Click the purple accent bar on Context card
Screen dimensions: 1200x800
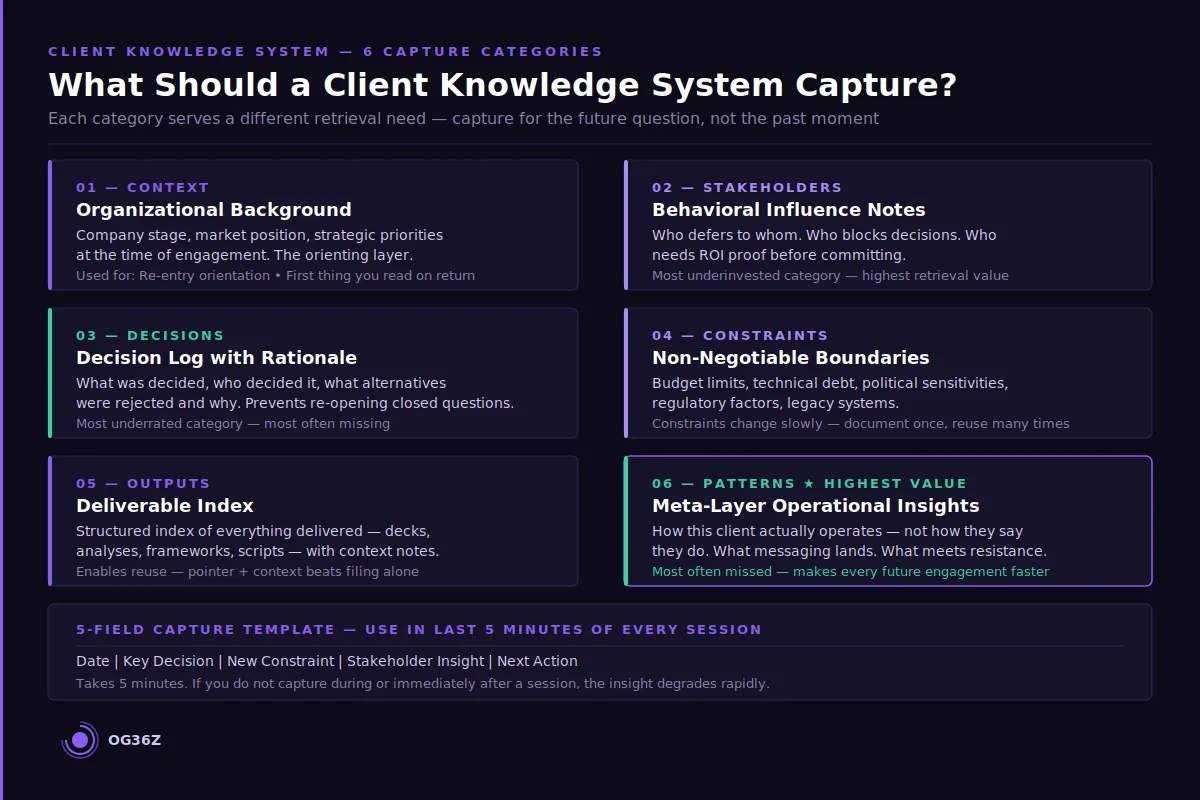click(x=51, y=225)
